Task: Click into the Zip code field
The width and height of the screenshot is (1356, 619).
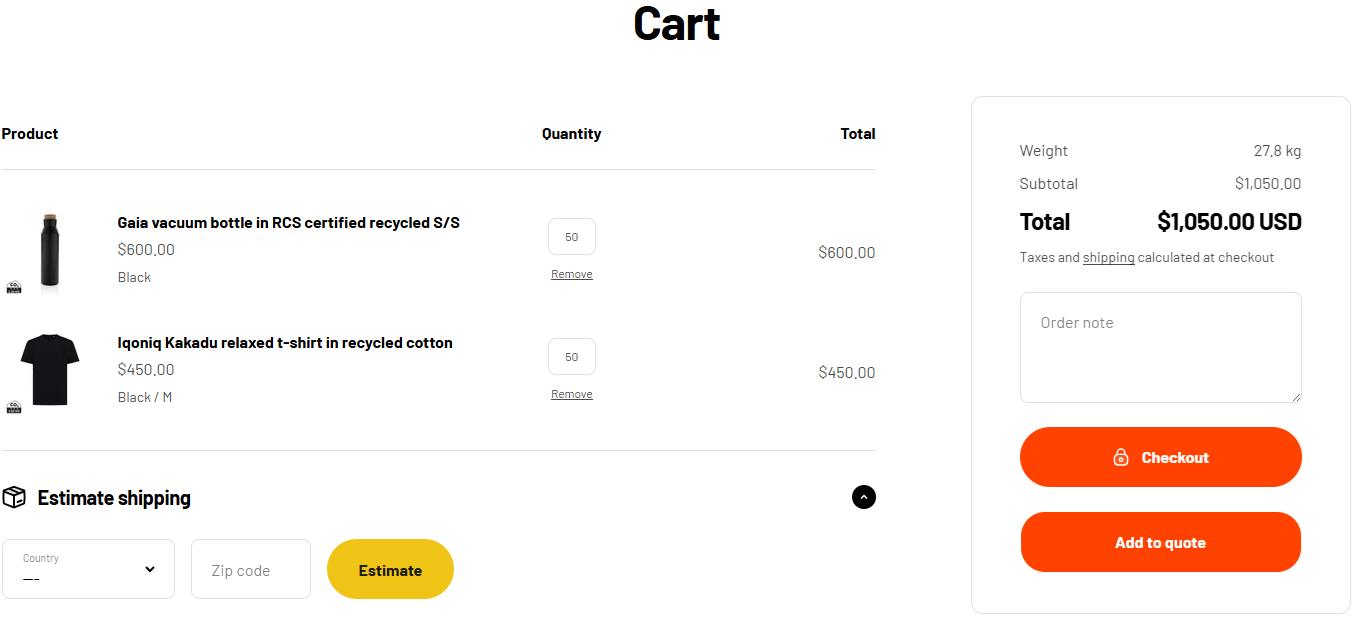Action: [x=251, y=570]
